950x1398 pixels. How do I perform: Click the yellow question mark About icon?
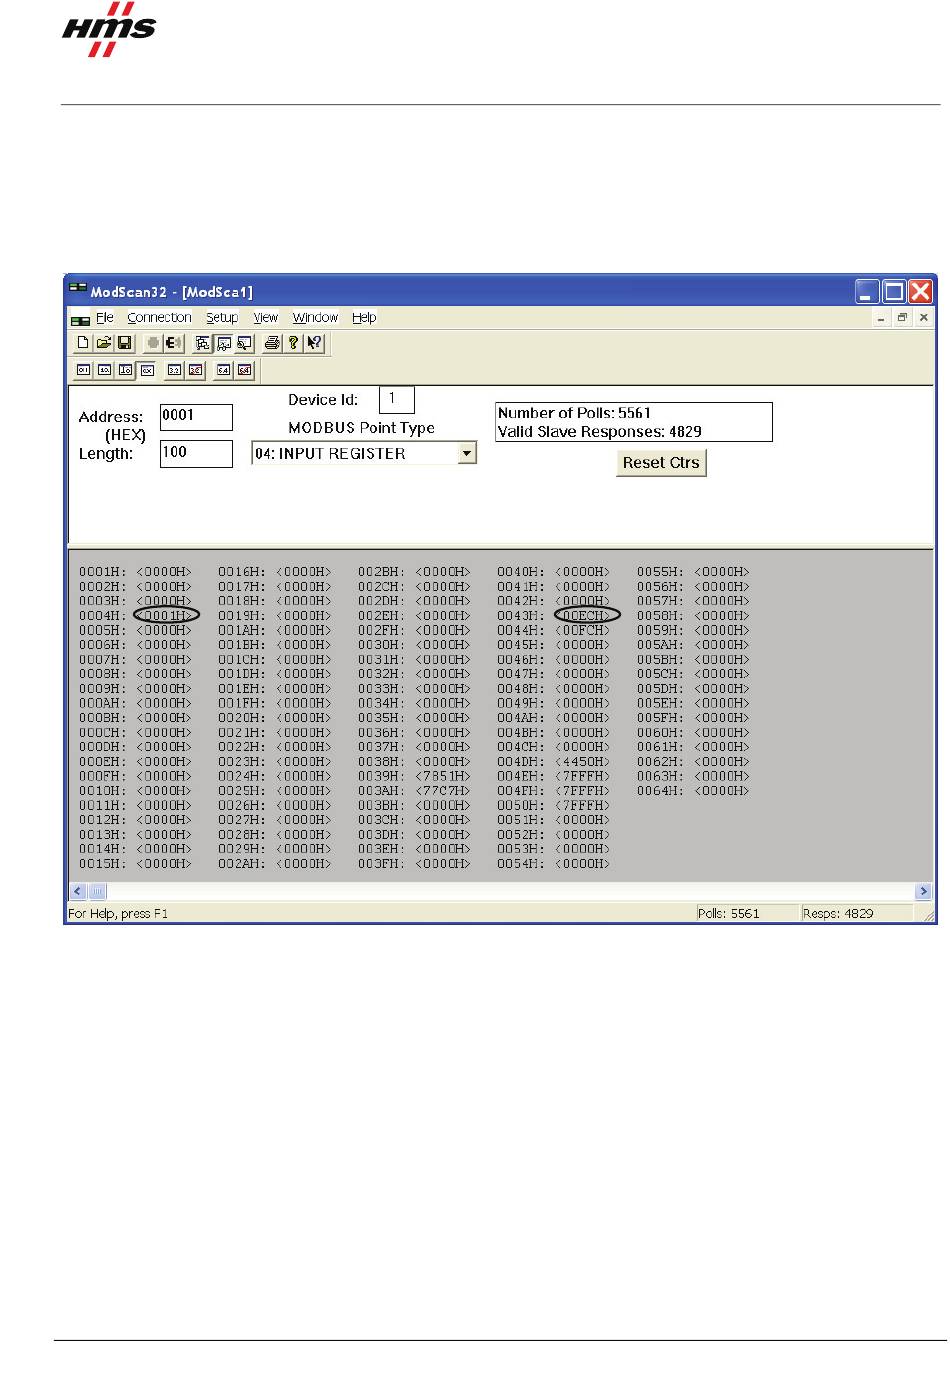pos(293,343)
